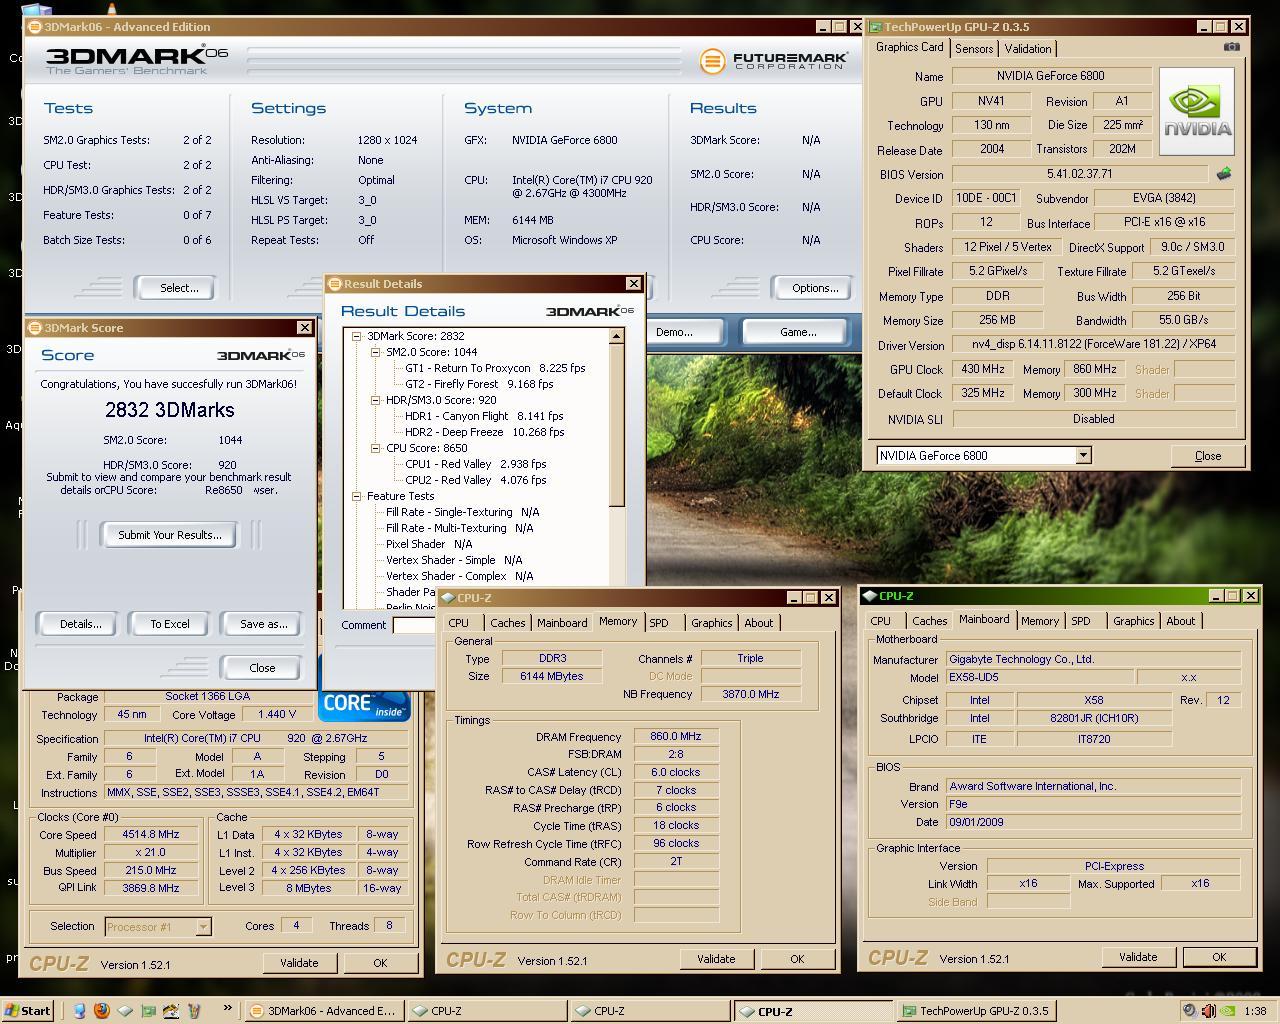Select GT2 - Firefly Forest row
1280x1024 pixels.
(x=479, y=384)
